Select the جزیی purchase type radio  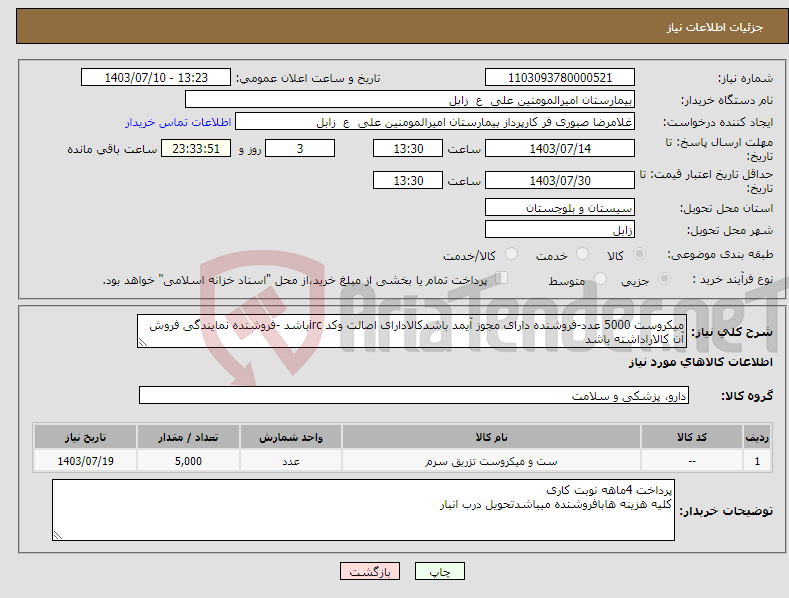click(664, 278)
